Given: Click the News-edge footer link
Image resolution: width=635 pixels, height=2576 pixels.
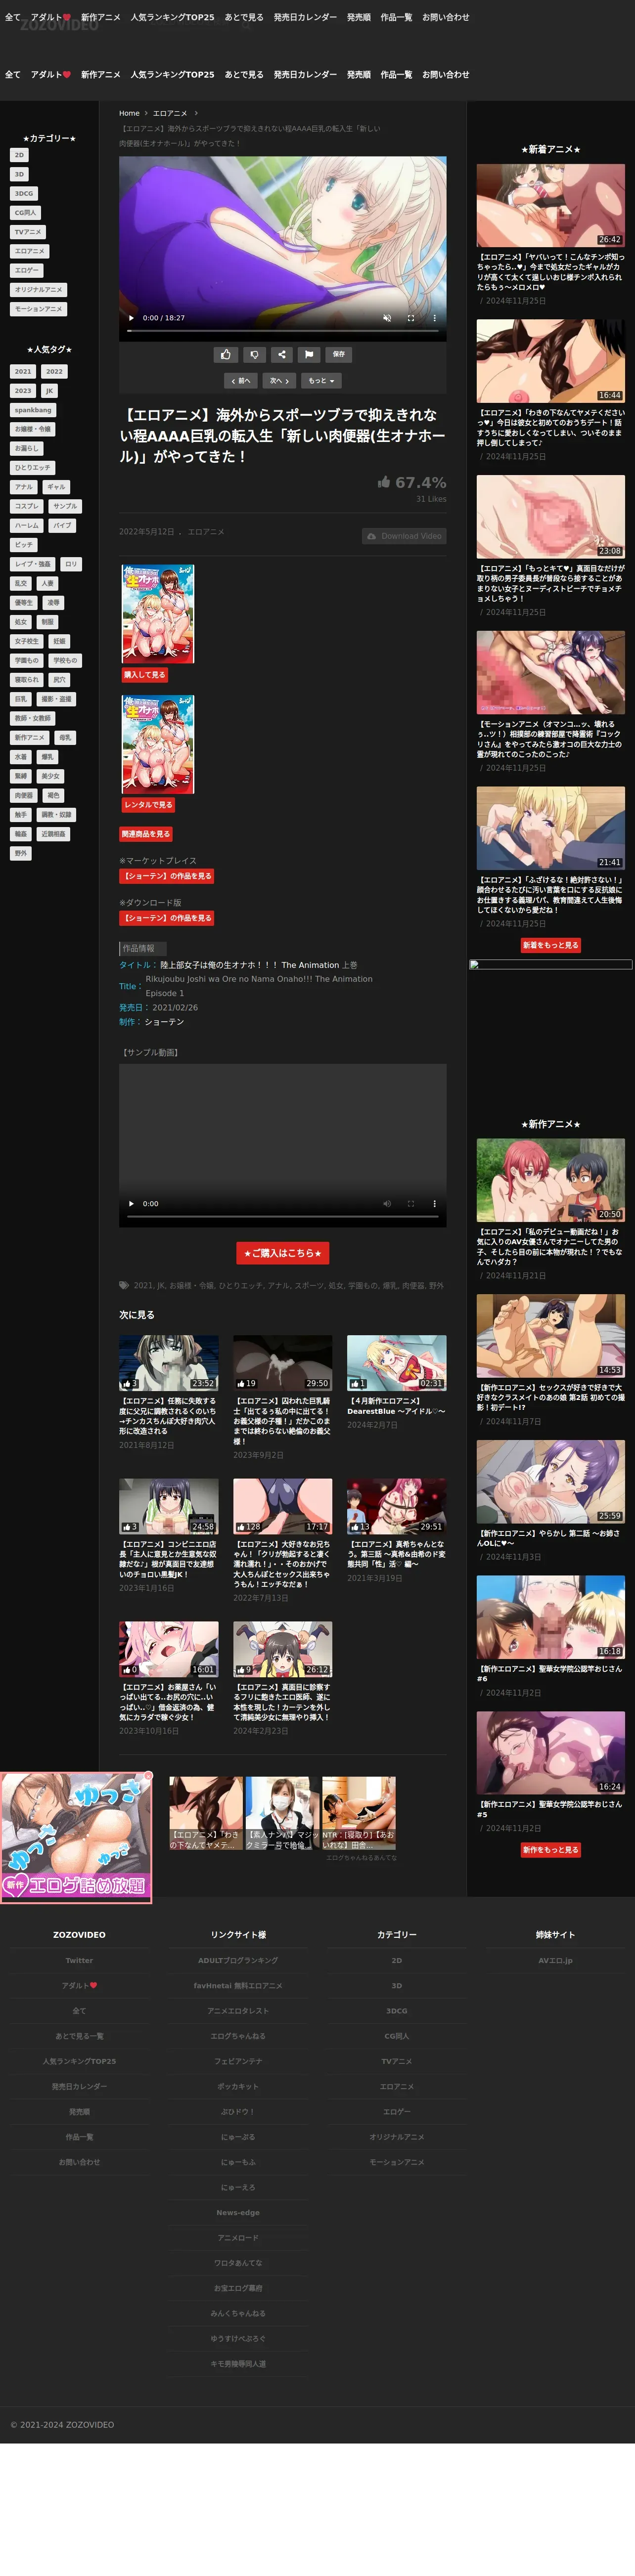Looking at the screenshot, I should (x=238, y=2213).
